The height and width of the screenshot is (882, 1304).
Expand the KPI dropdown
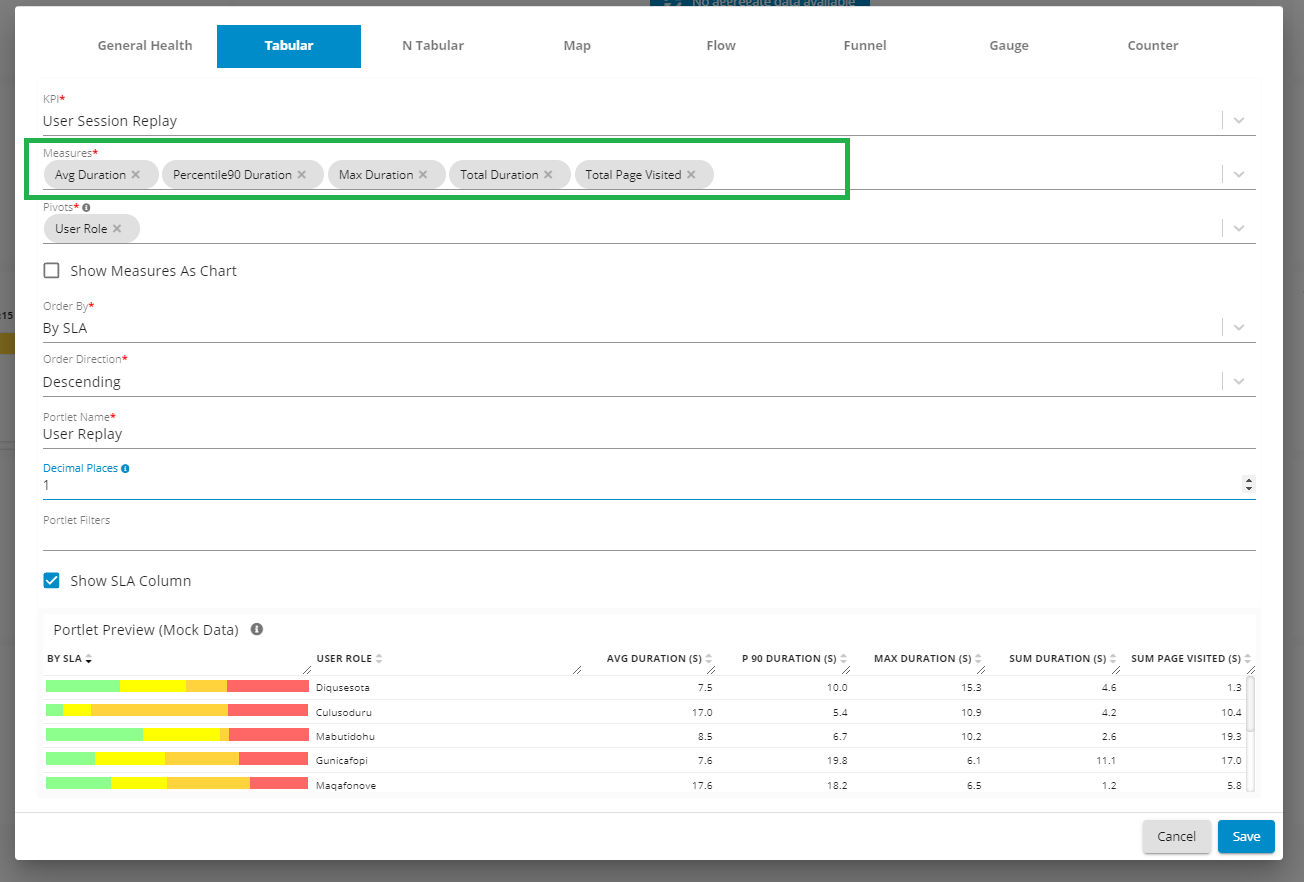click(x=1239, y=121)
